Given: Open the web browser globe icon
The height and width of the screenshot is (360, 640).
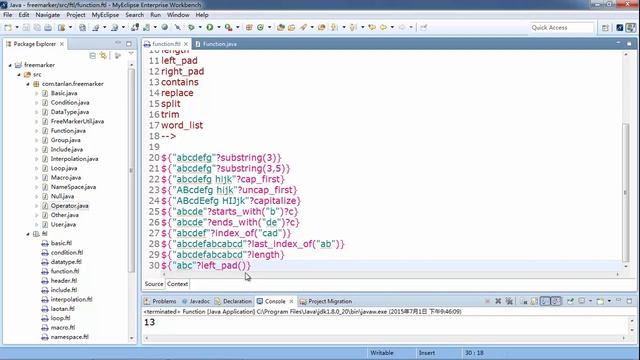Looking at the screenshot, I should [164, 27].
